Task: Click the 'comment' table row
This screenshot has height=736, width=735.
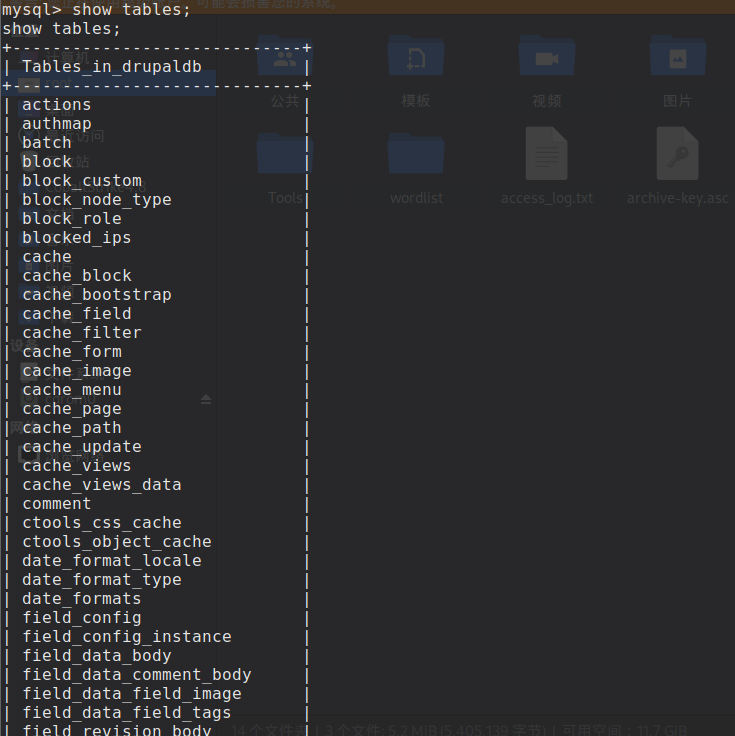Action: pos(156,504)
